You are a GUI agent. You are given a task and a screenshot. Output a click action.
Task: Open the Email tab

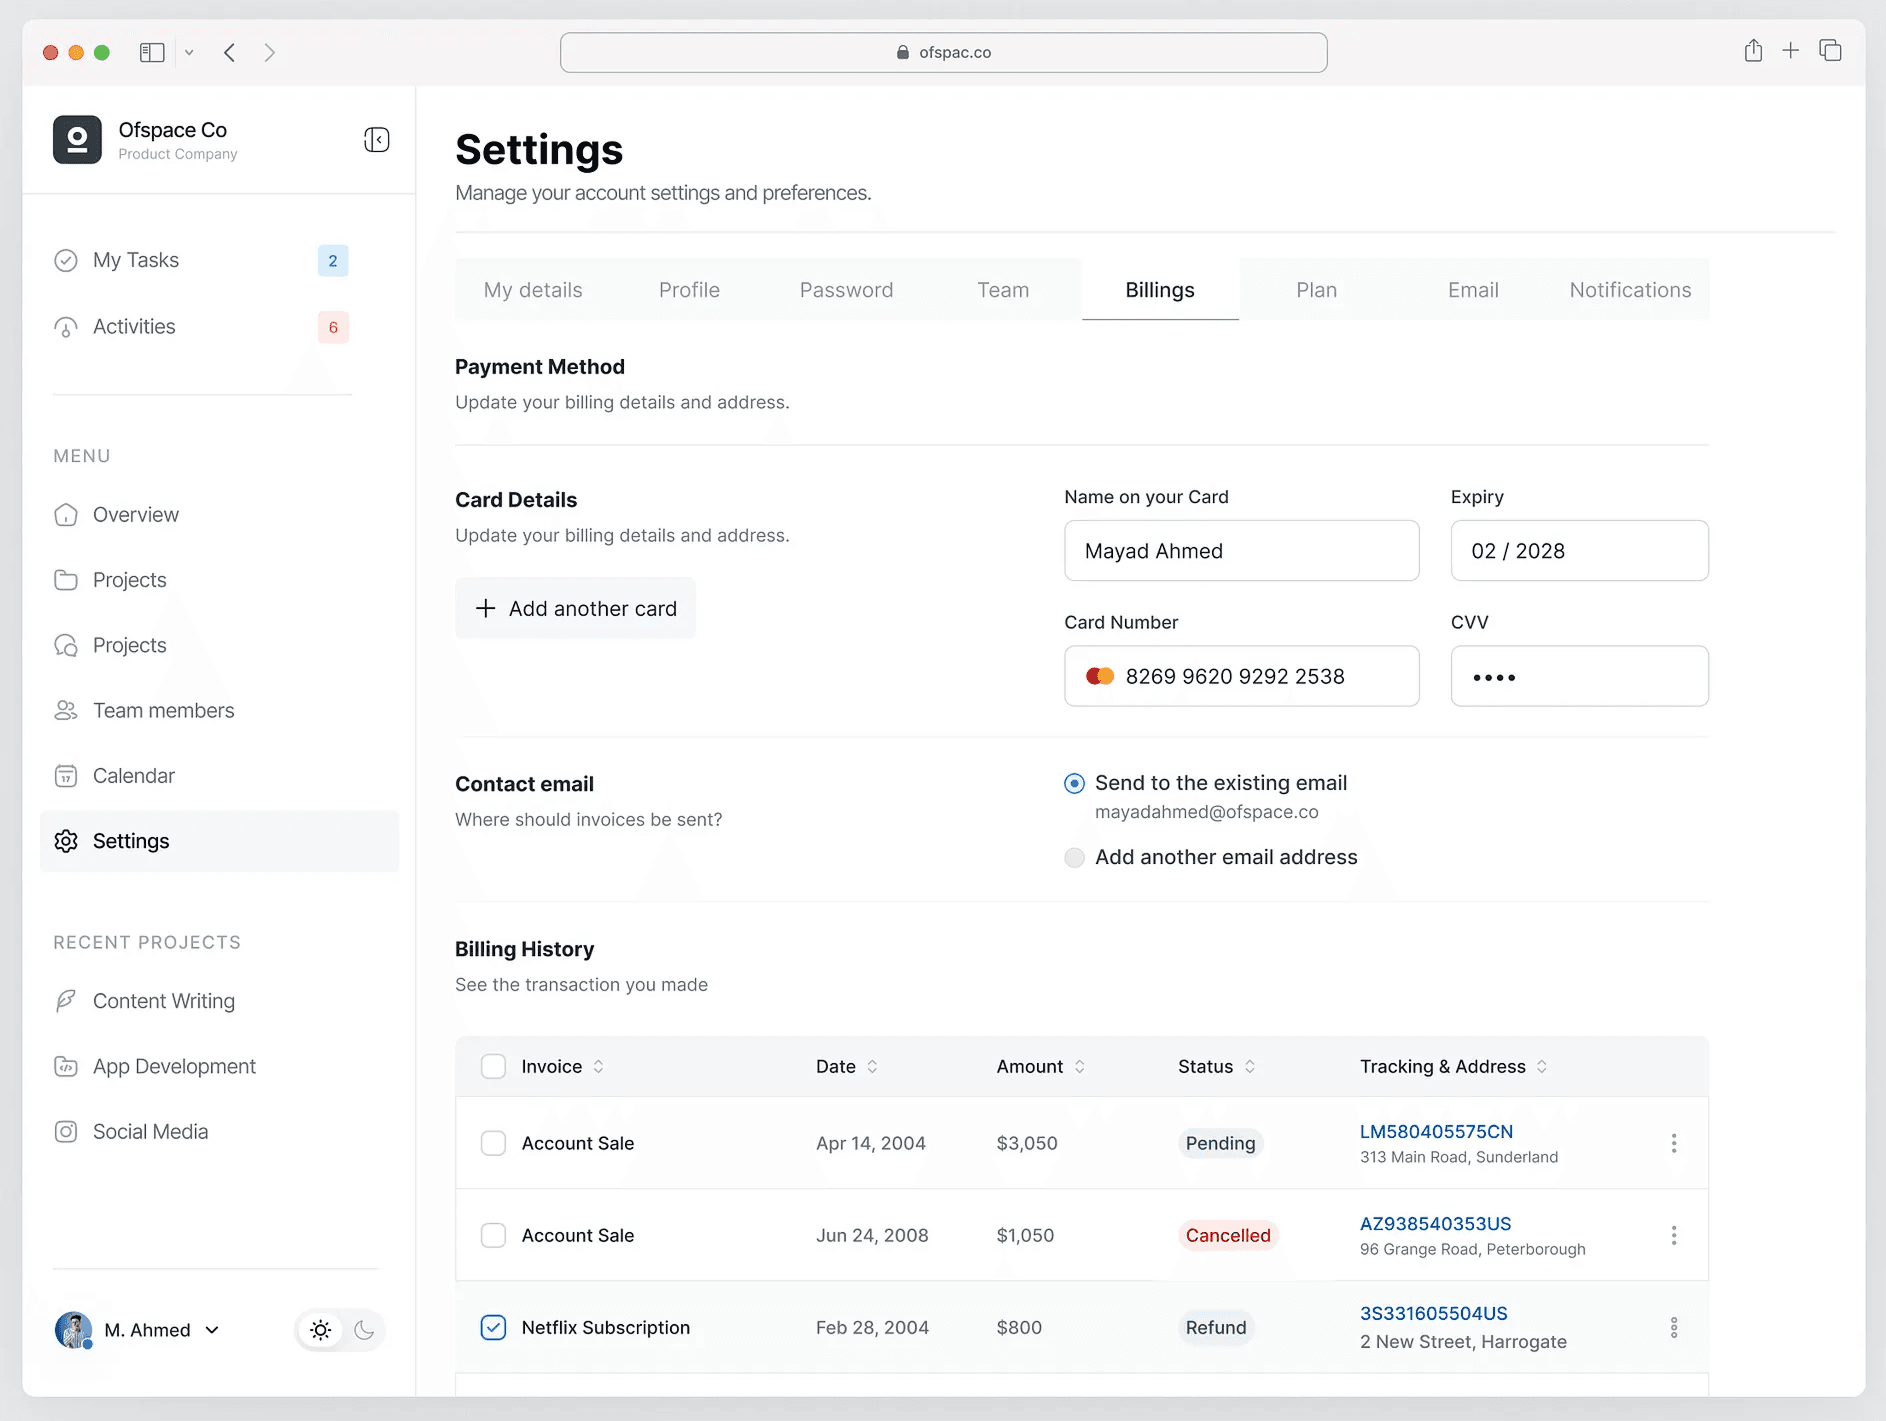(x=1473, y=290)
